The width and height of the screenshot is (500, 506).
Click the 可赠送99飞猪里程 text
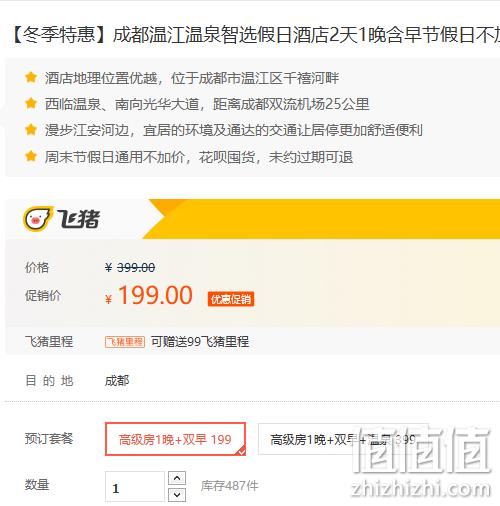point(200,342)
